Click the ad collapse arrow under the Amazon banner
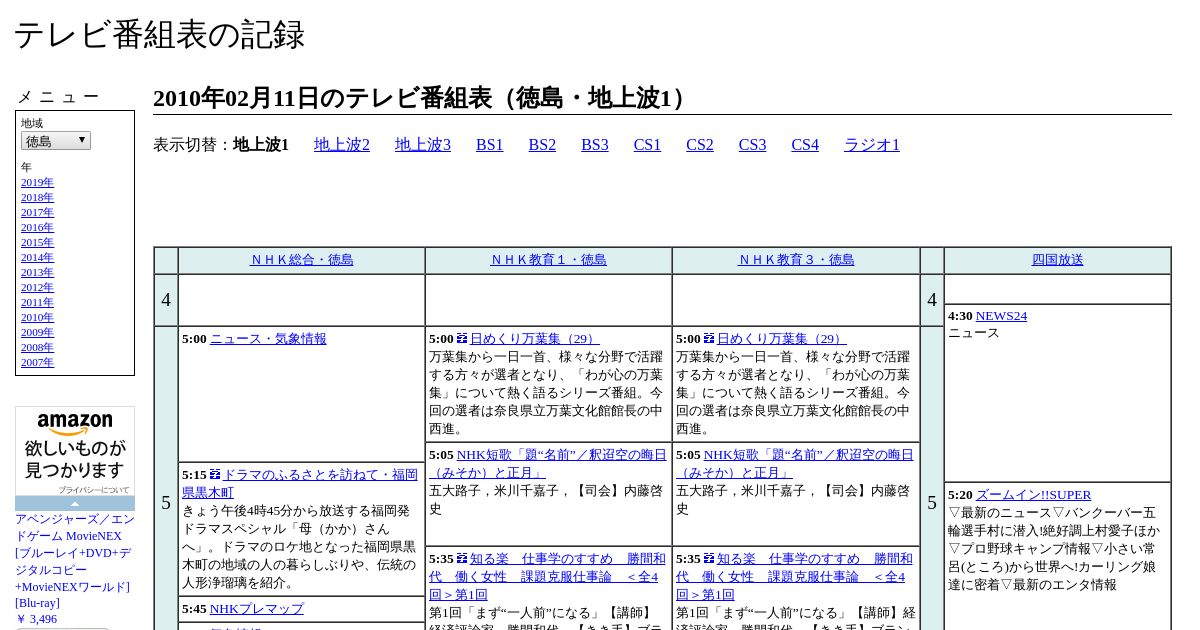 (75, 504)
